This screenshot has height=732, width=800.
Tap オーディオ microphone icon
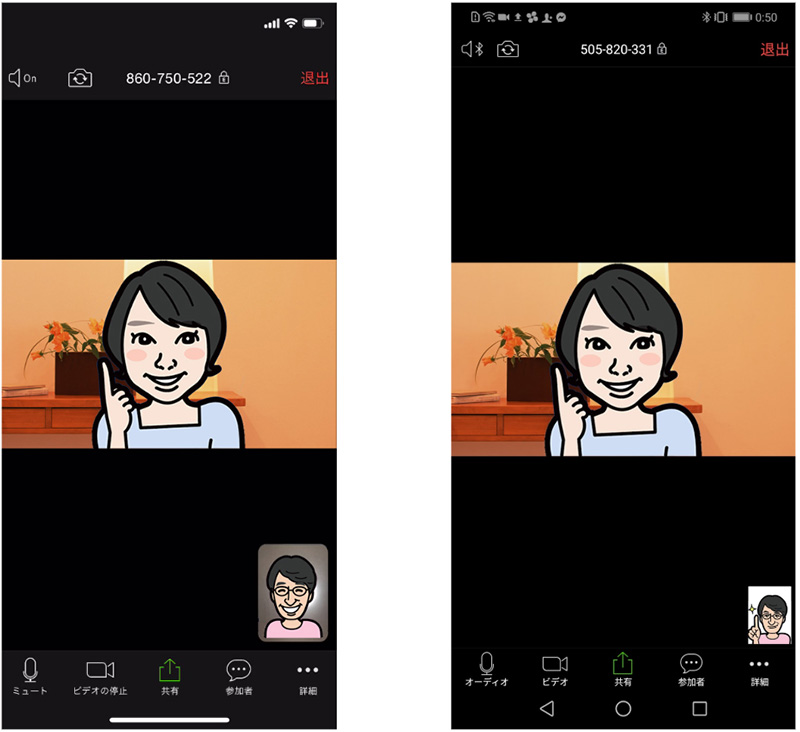pos(487,668)
